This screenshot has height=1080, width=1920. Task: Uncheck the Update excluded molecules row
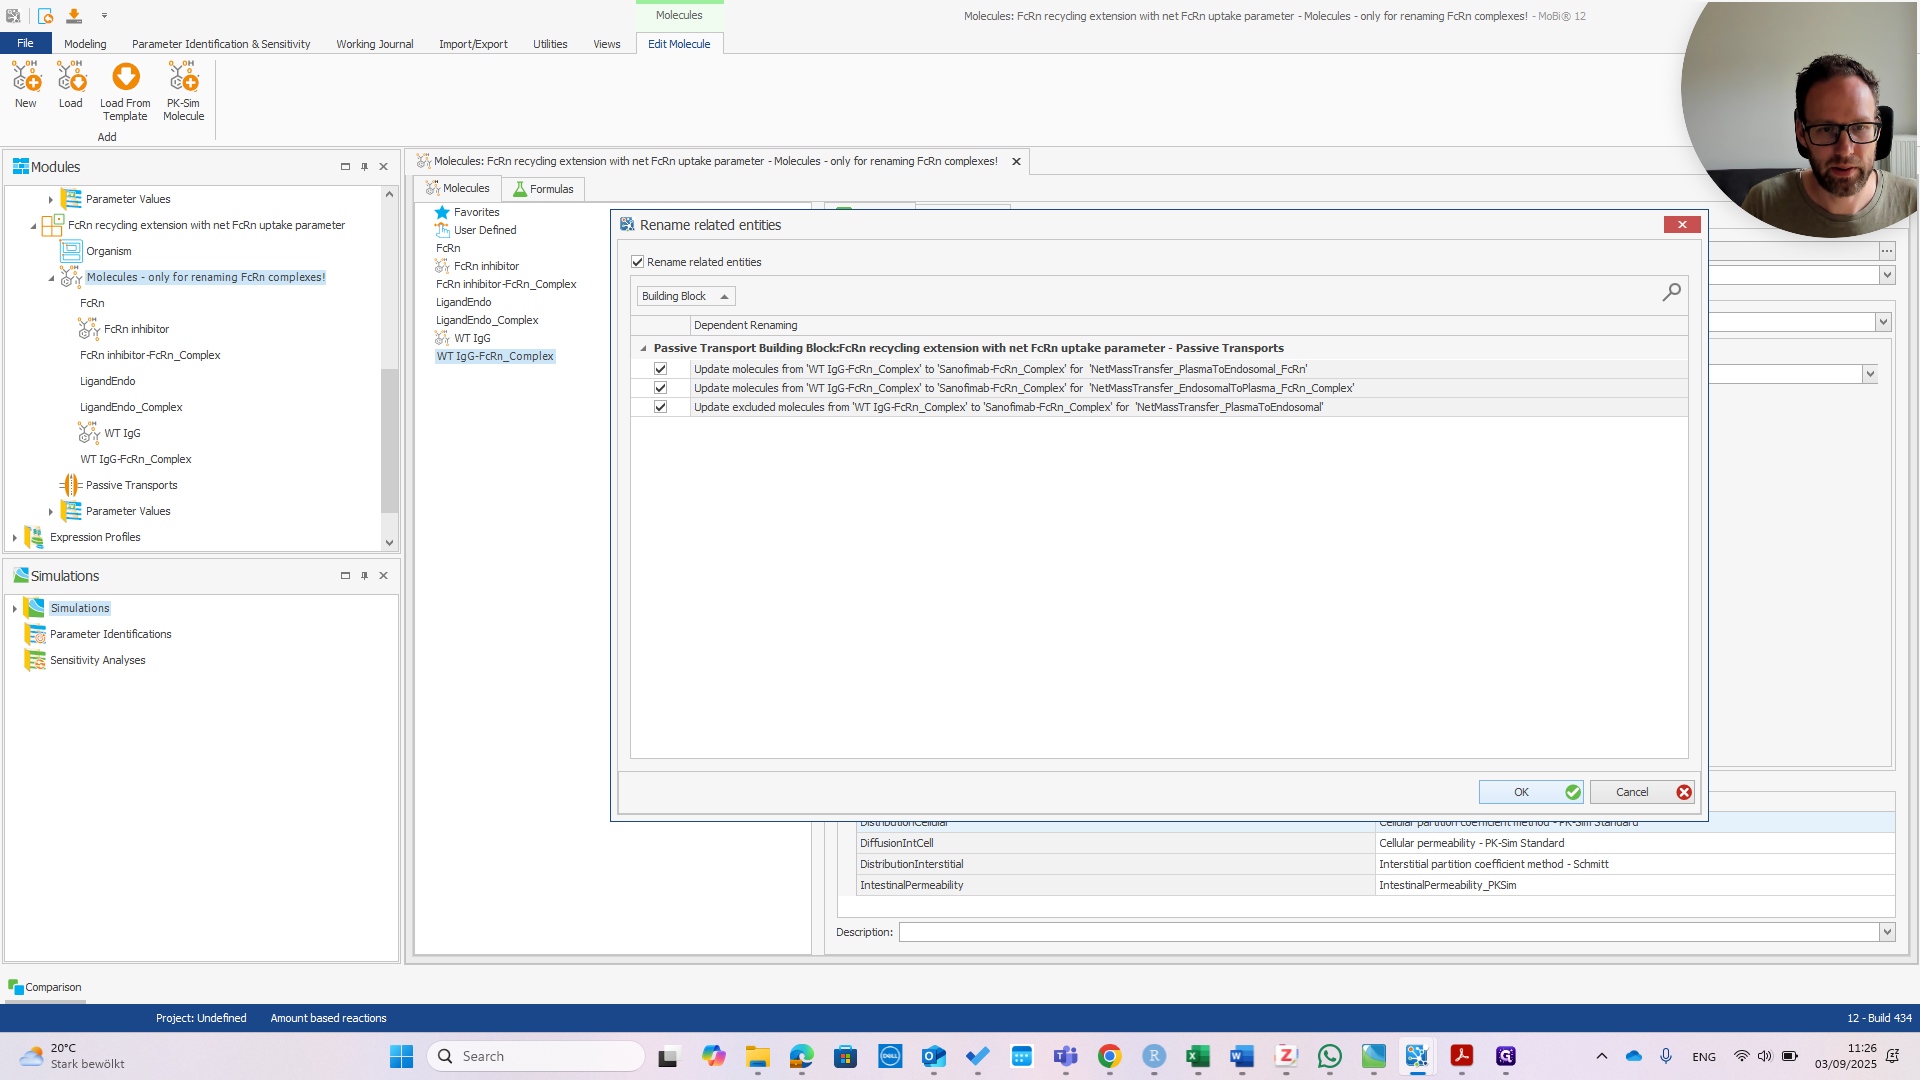pyautogui.click(x=660, y=407)
